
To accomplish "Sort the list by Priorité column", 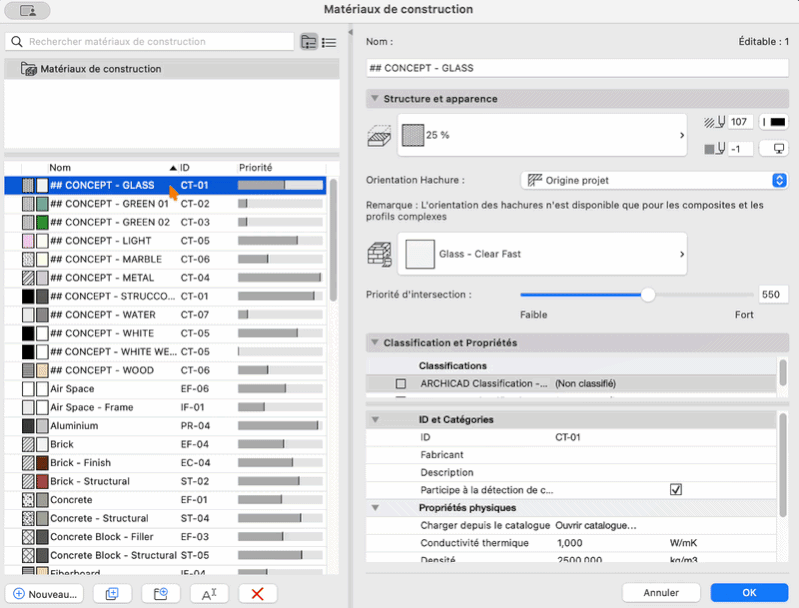I will pos(256,168).
